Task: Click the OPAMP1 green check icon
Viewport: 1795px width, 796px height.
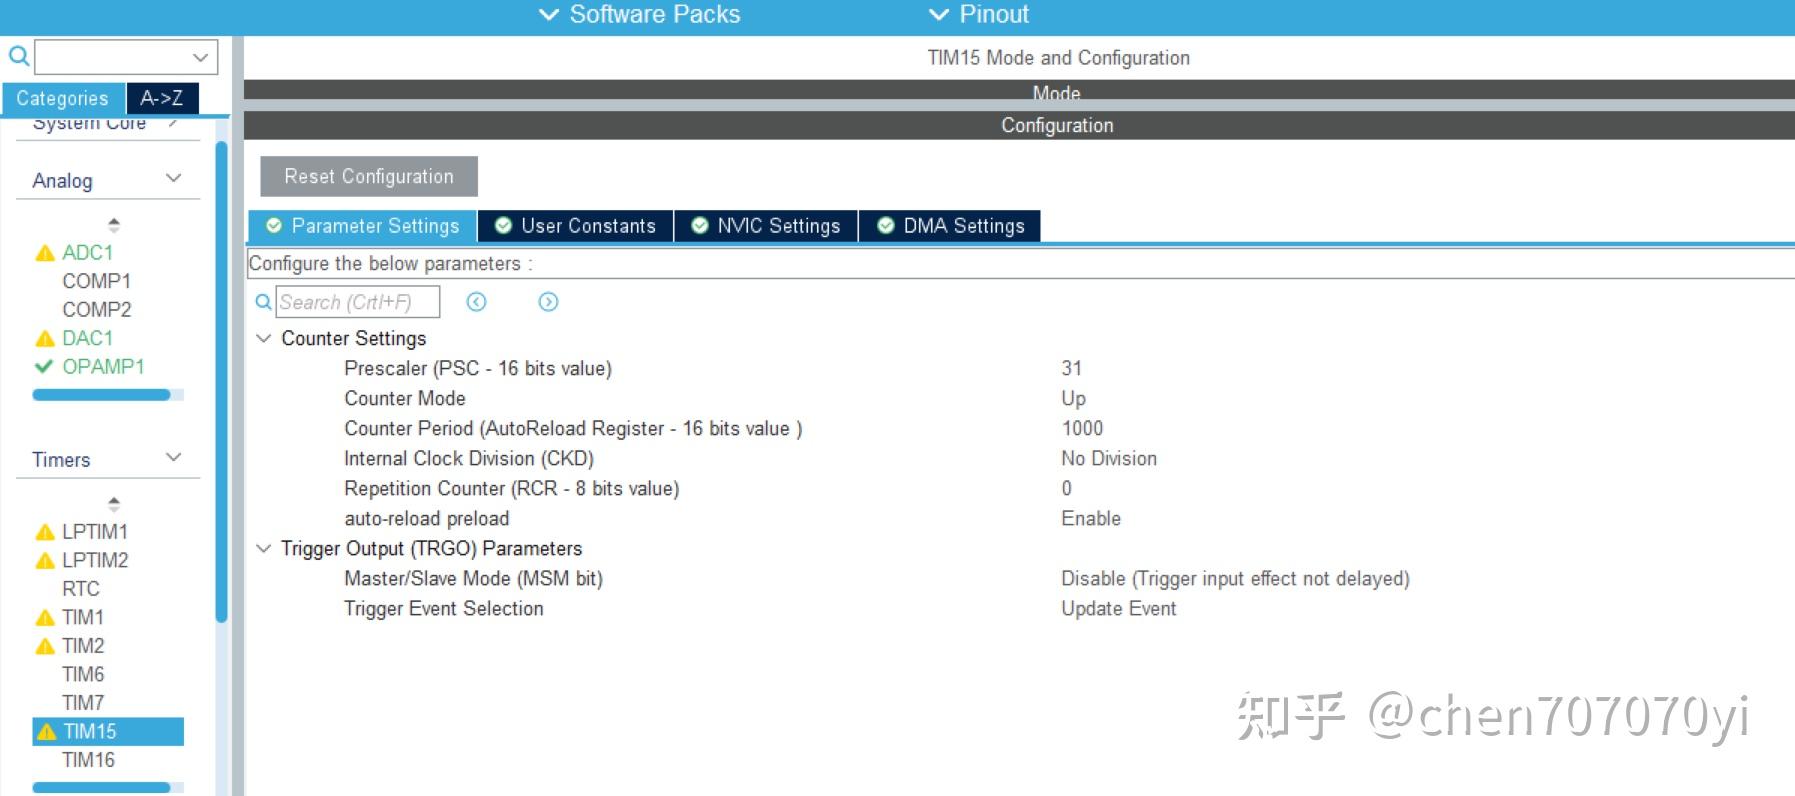Action: 44,366
